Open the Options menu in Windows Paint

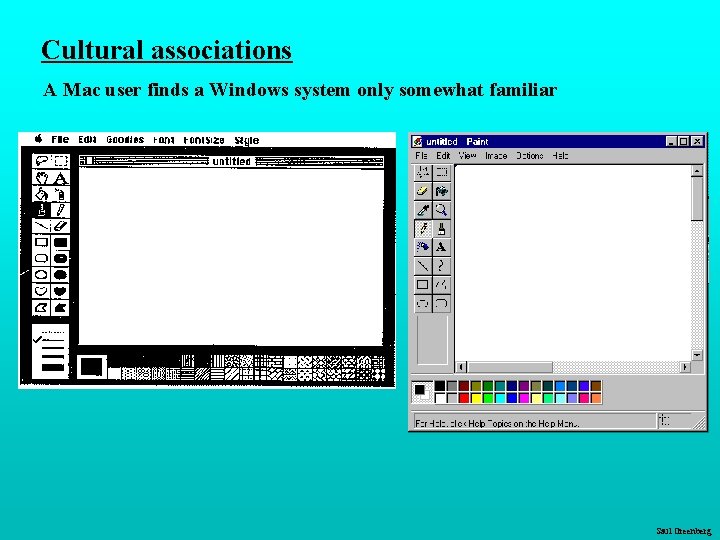pos(529,156)
